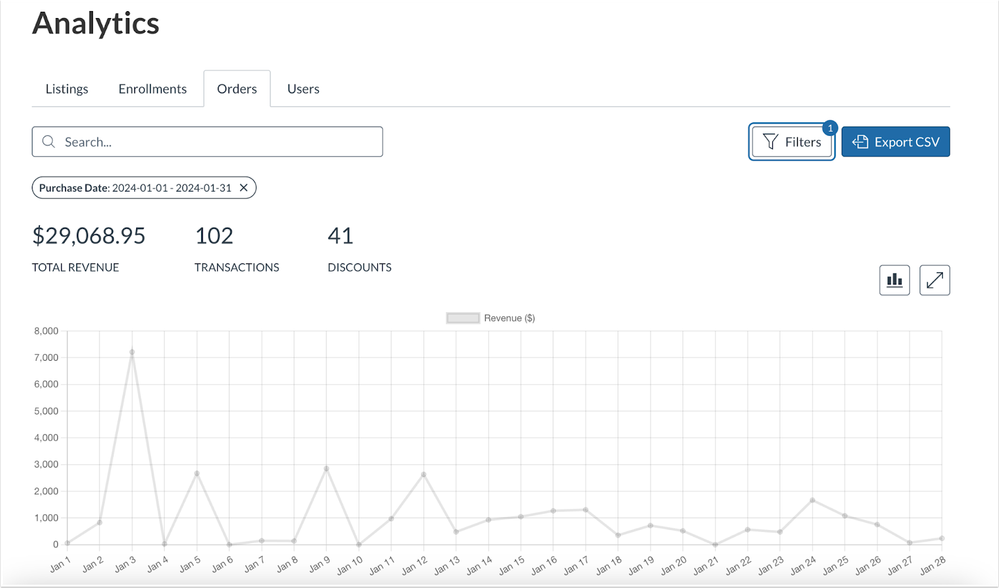The width and height of the screenshot is (999, 588).
Task: Click the filter count badge on Filters
Action: (829, 128)
